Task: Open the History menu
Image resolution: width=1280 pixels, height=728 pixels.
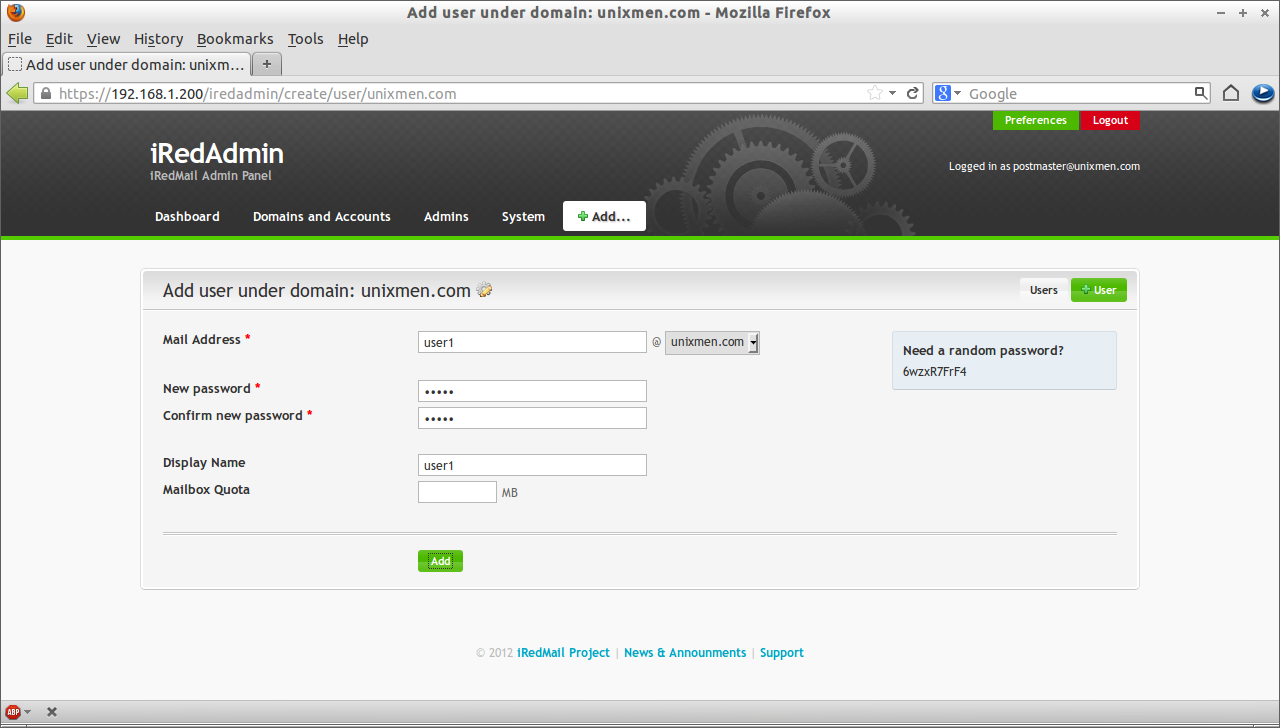Action: pos(158,39)
